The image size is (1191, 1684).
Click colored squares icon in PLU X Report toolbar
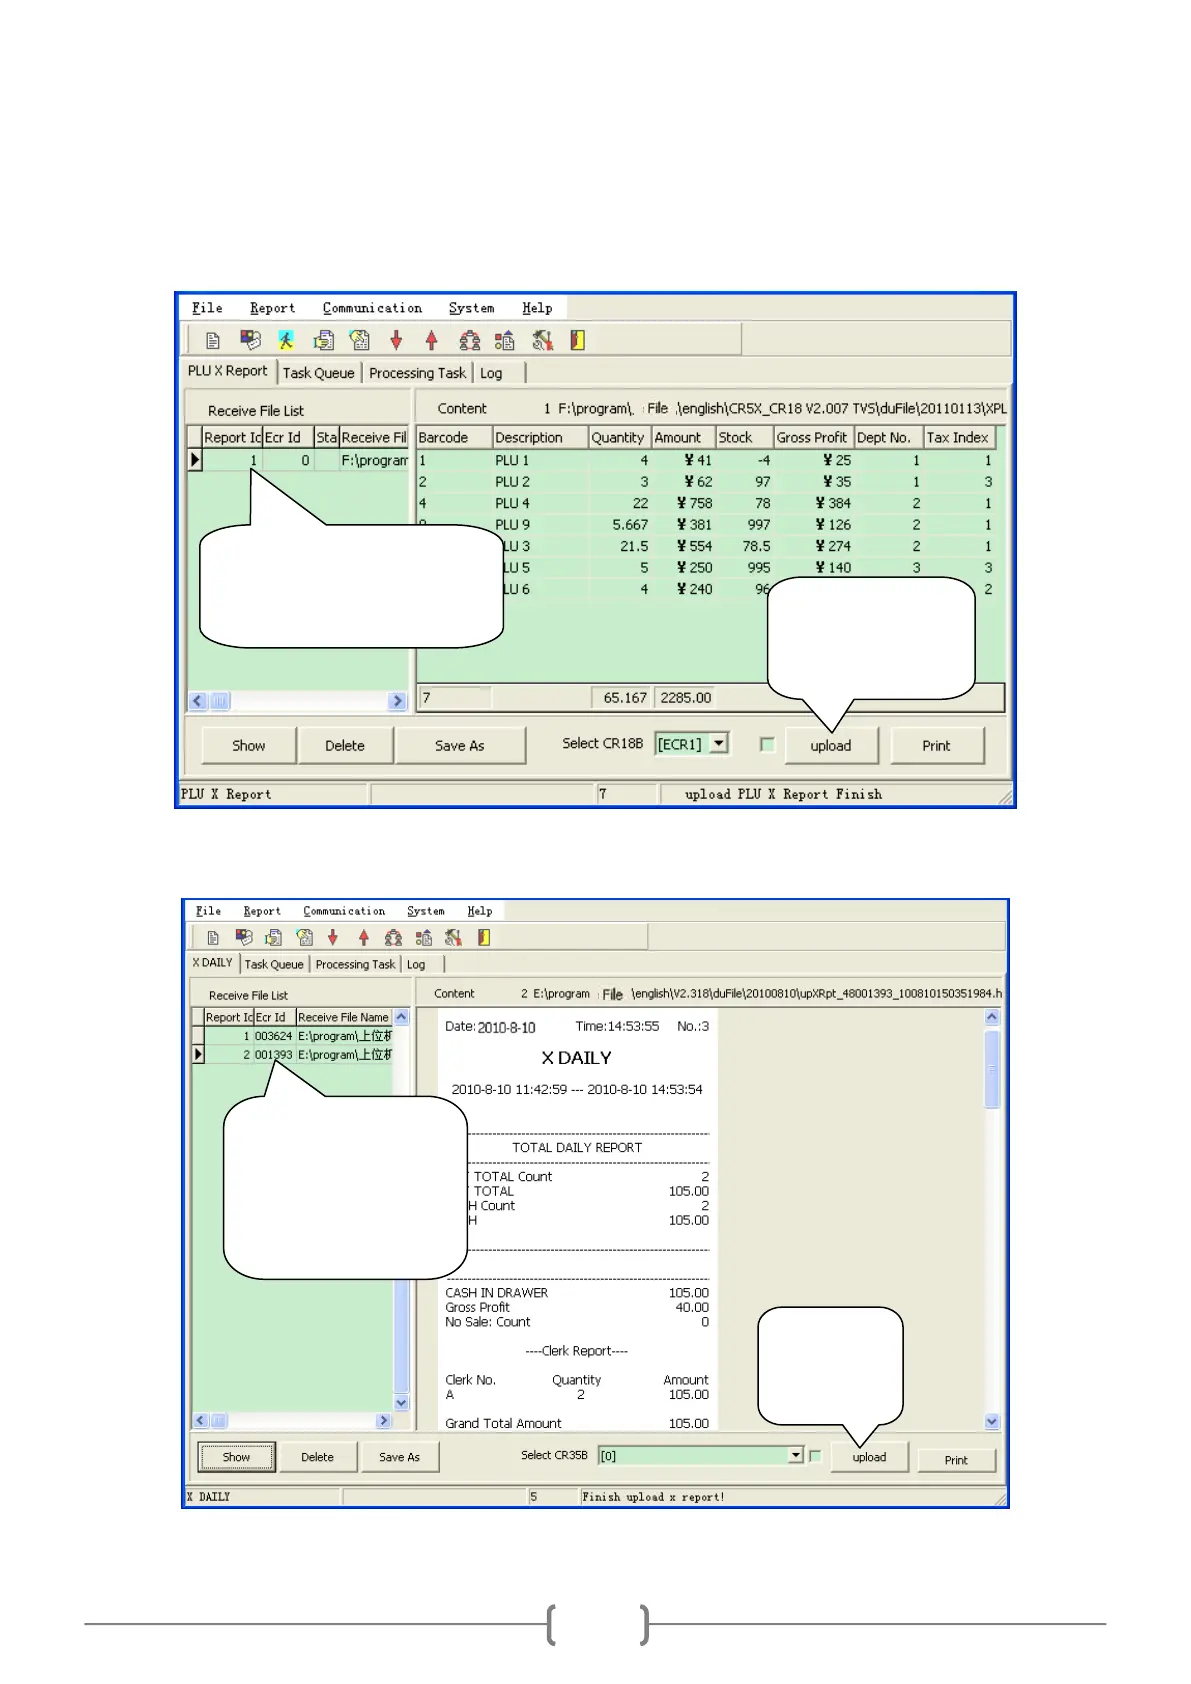(x=250, y=341)
